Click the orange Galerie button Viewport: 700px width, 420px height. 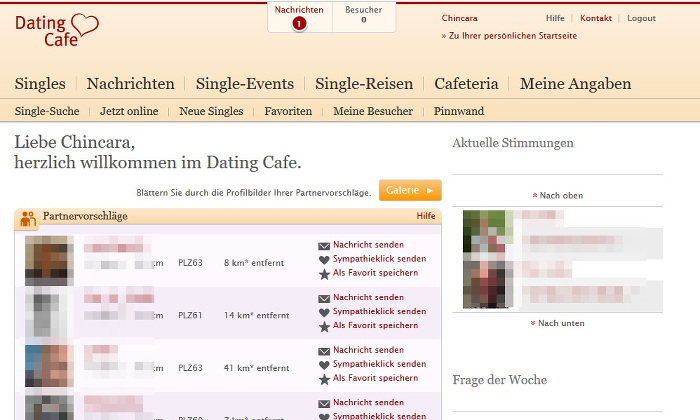pyautogui.click(x=410, y=190)
